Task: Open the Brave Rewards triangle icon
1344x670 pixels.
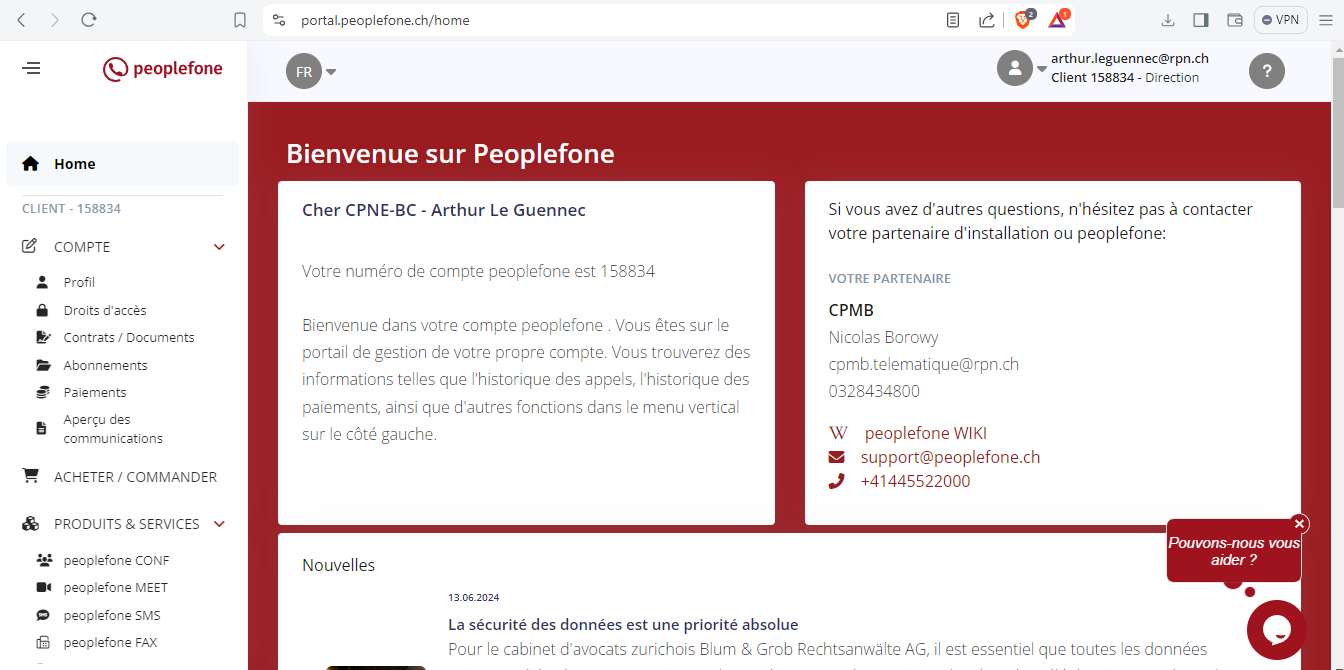Action: pyautogui.click(x=1058, y=19)
